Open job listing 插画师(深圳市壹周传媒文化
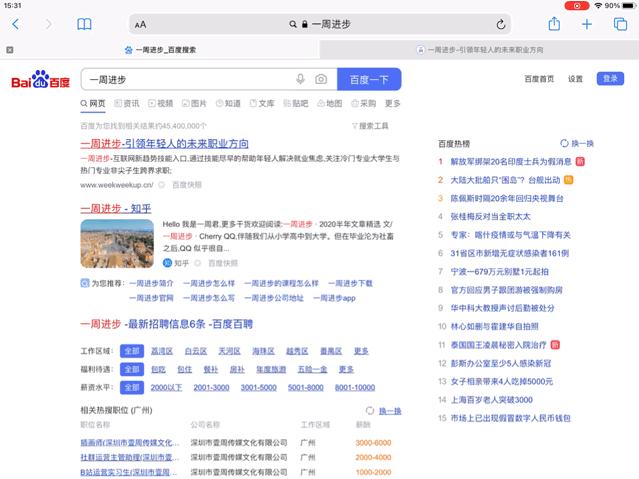The image size is (639, 479). [x=130, y=443]
